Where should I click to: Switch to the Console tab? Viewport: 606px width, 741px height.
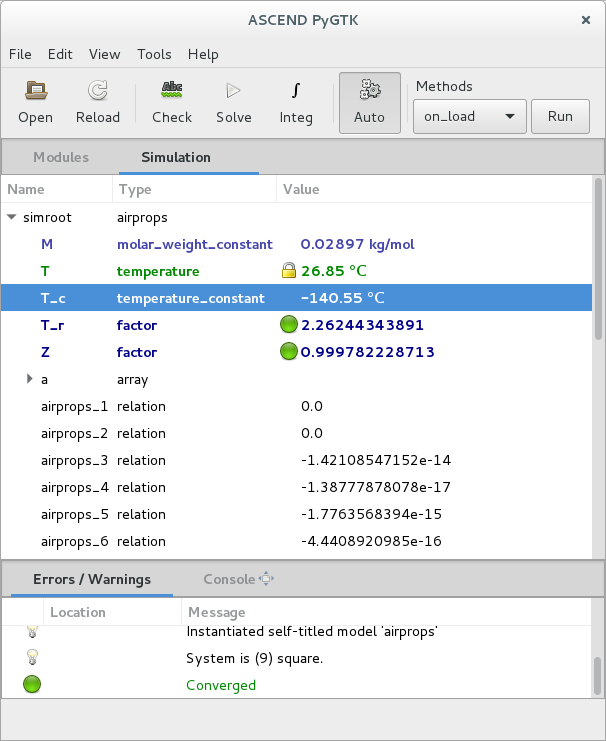(x=229, y=579)
